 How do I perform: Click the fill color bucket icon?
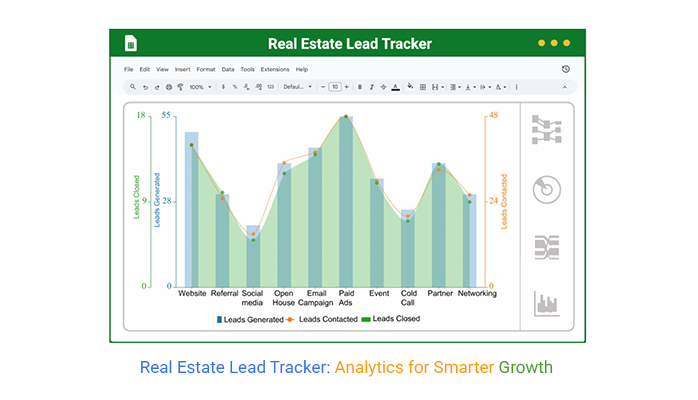(x=410, y=87)
